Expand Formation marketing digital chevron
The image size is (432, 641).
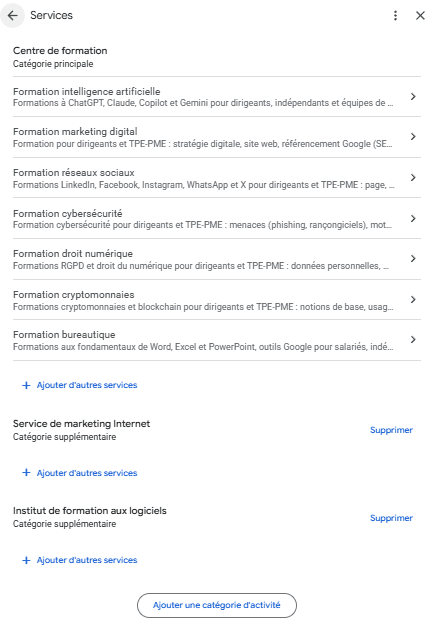[413, 137]
